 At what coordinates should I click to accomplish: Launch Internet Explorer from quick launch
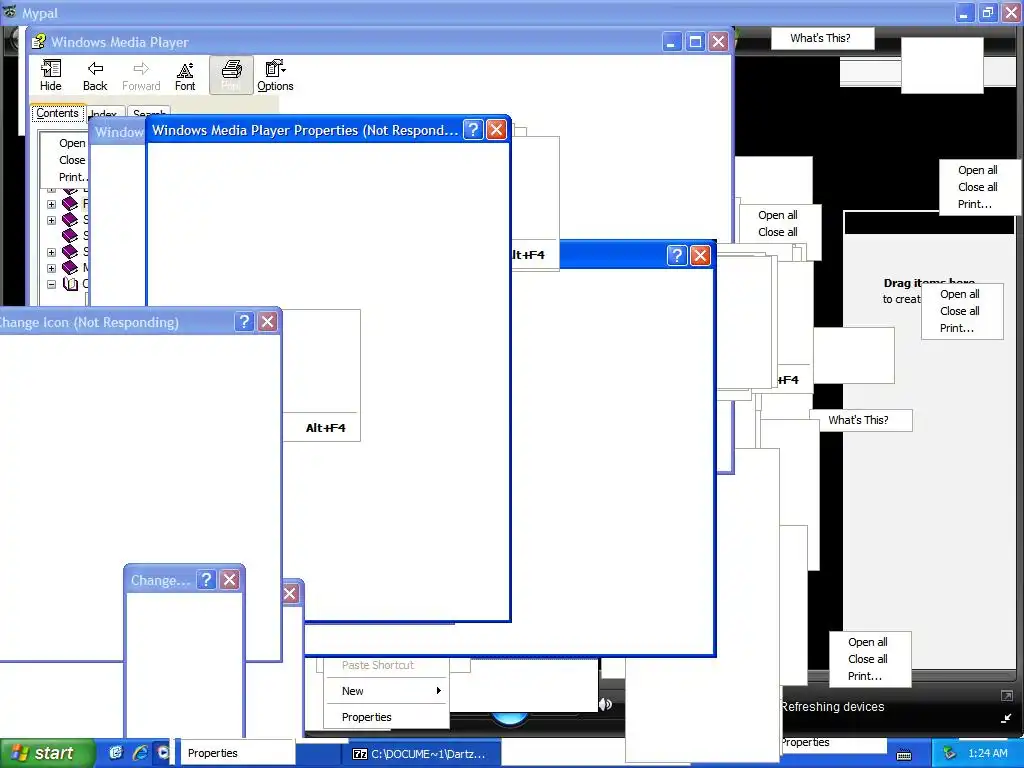pos(140,752)
